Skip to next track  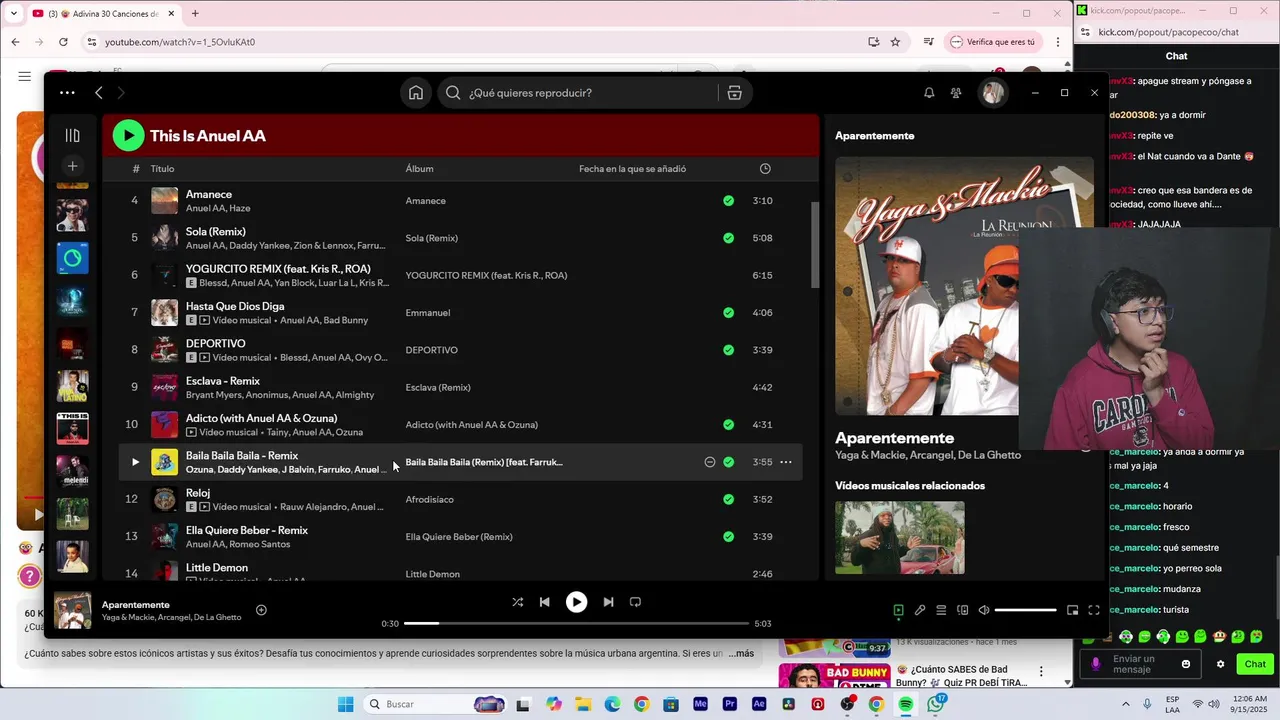click(608, 602)
